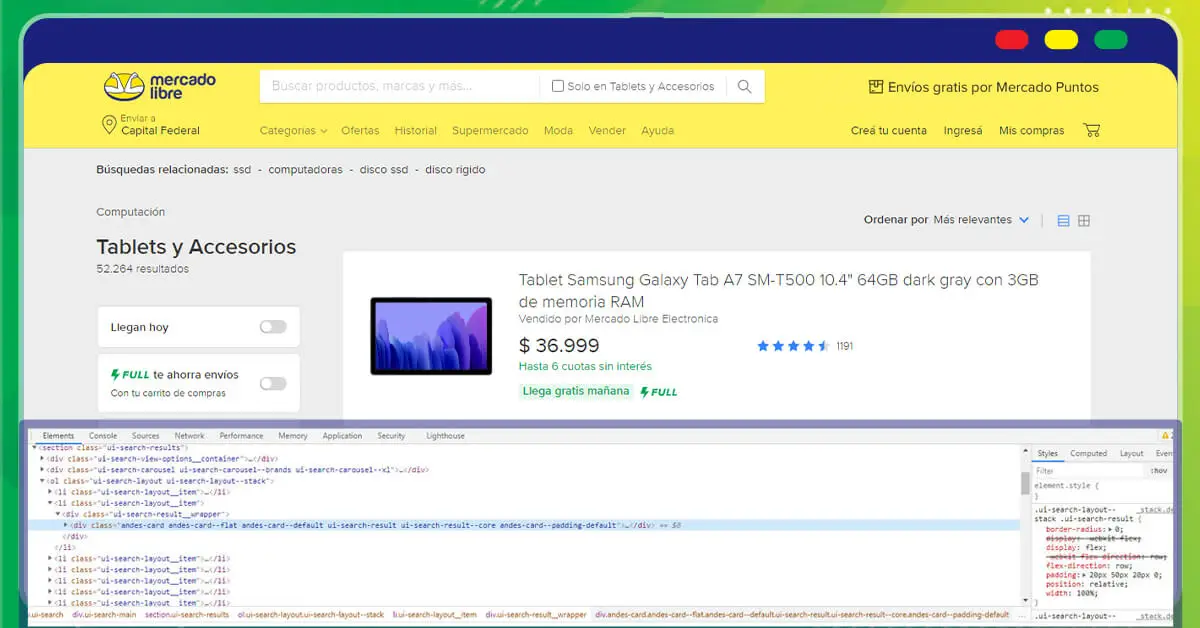Open the Performance tab

241,436
